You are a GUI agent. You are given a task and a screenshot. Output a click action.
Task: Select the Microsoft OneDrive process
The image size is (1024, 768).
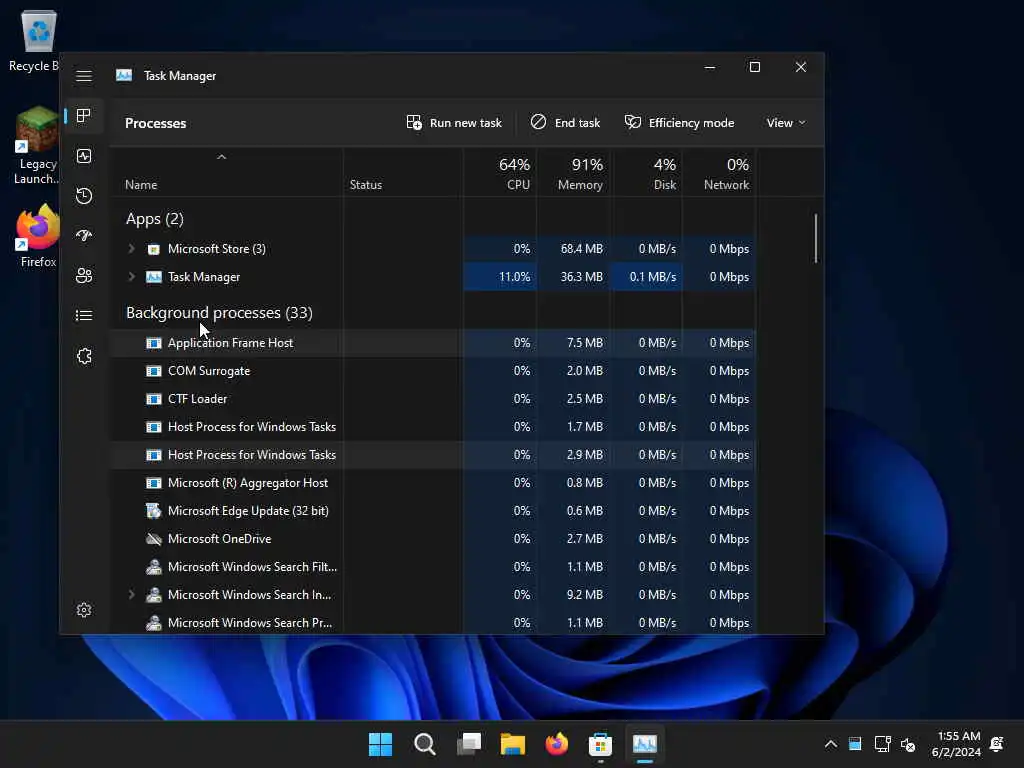point(432,539)
